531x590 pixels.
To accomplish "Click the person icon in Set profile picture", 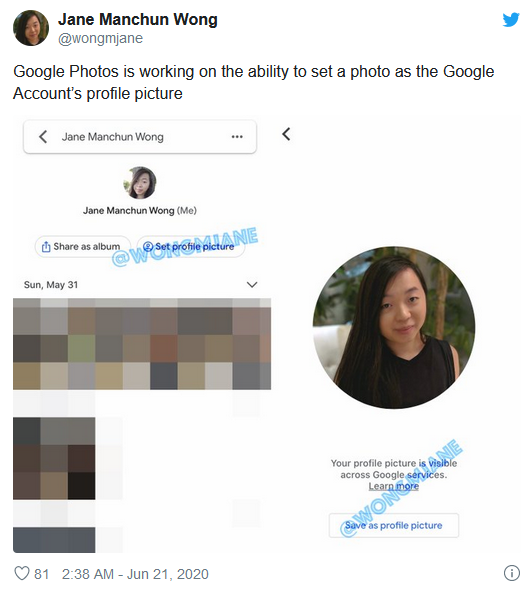I will point(148,246).
